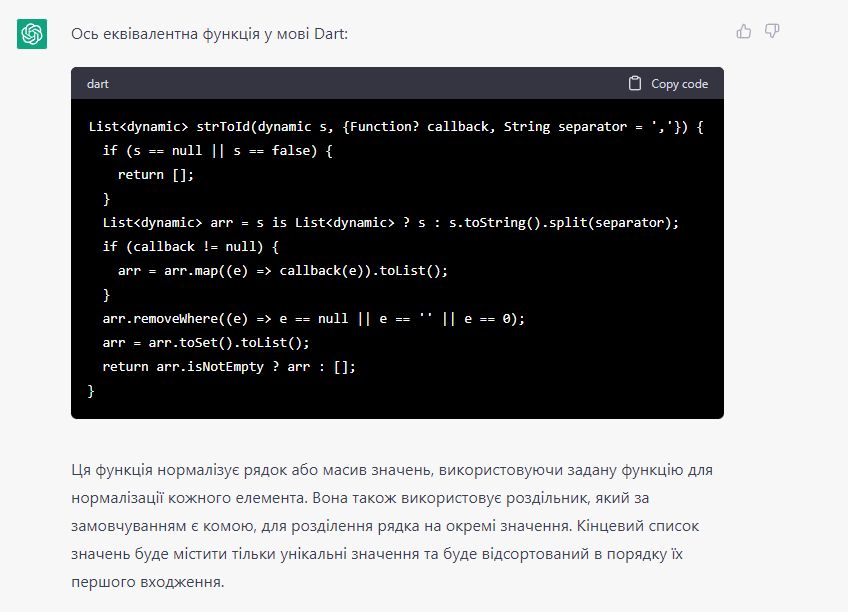Click the paragraph line starting 'нормалізації кожного елемента'
This screenshot has height=612, width=848.
pyautogui.click(x=360, y=498)
